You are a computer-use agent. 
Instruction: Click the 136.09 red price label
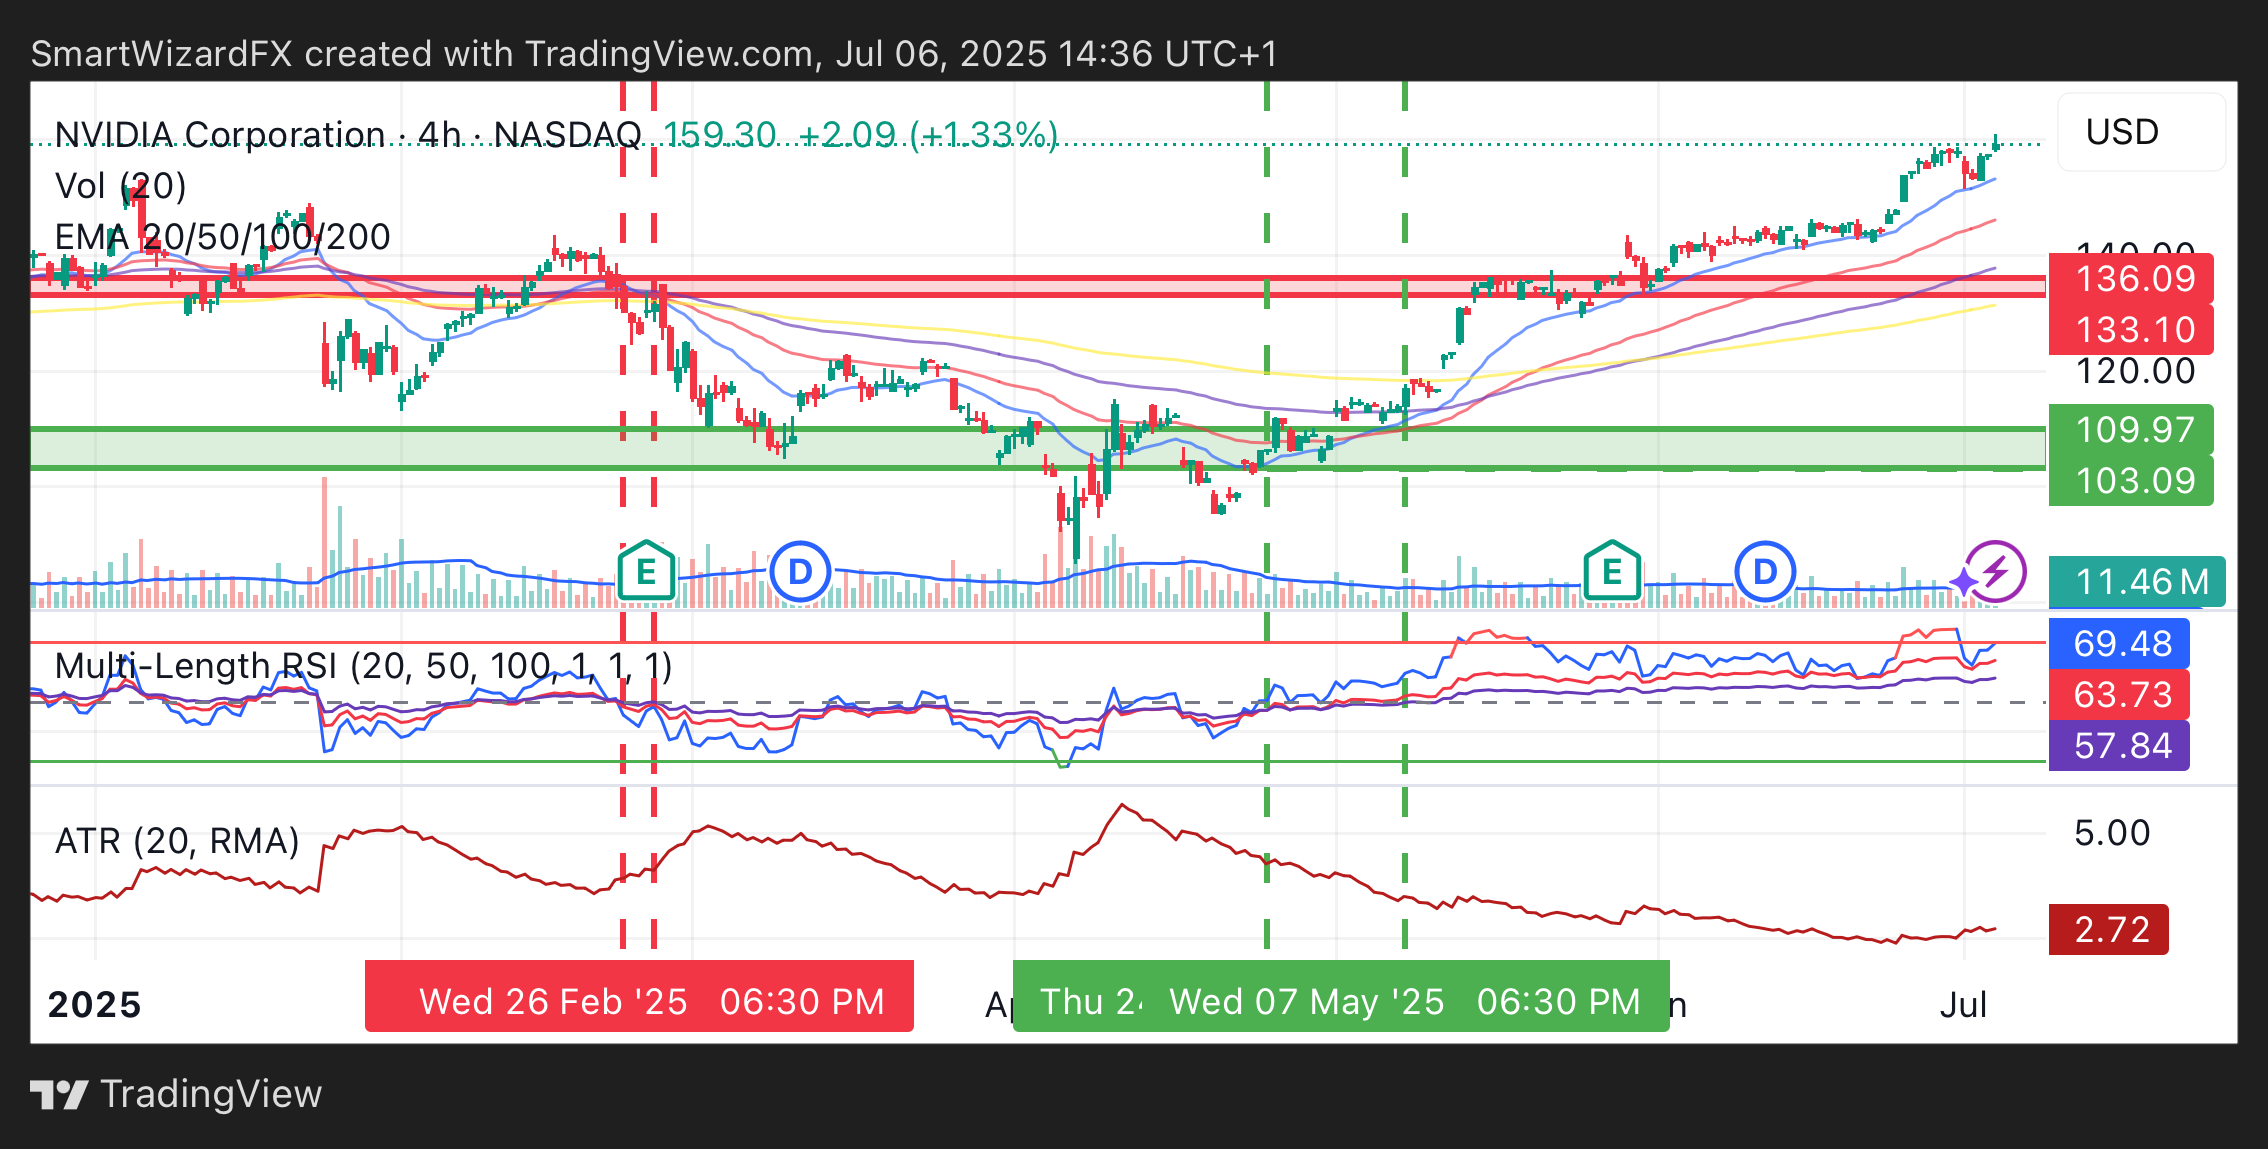pos(2131,279)
